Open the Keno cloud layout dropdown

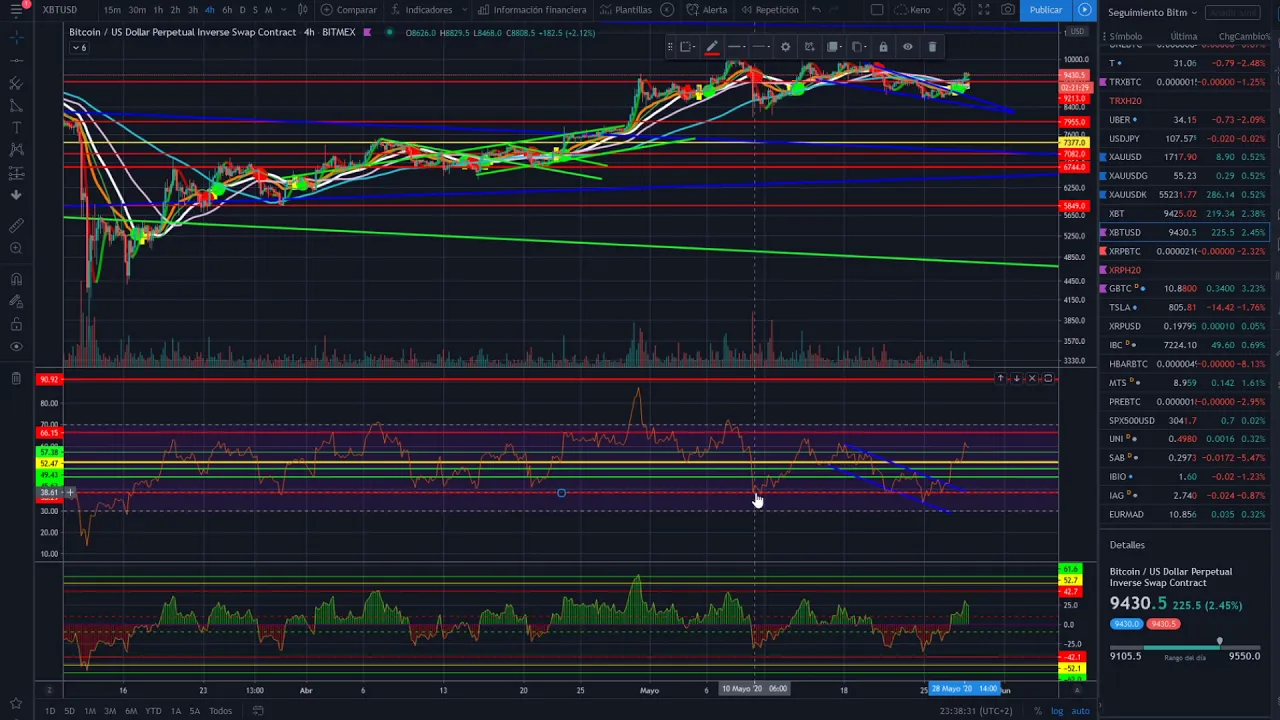(x=918, y=10)
